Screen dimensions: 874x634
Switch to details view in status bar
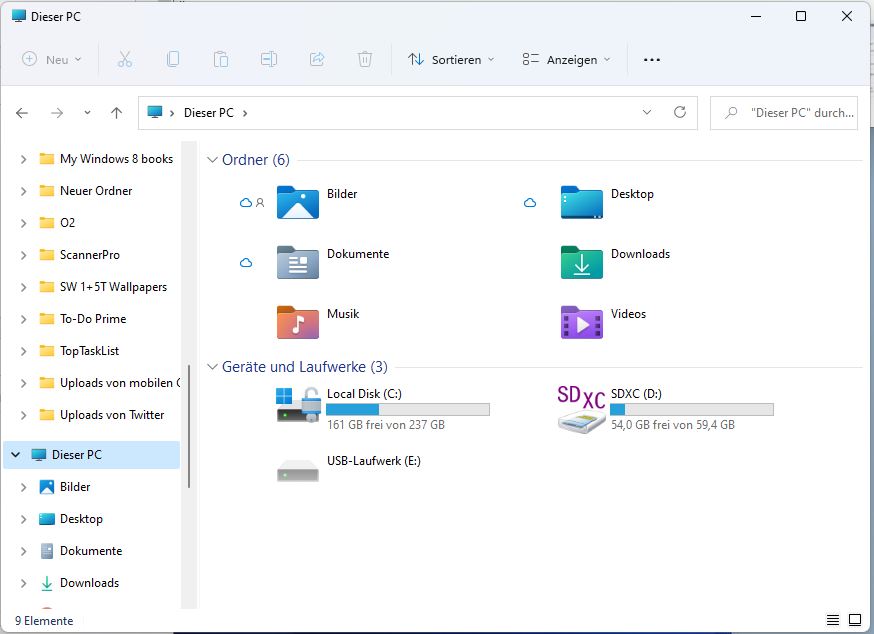tap(833, 620)
